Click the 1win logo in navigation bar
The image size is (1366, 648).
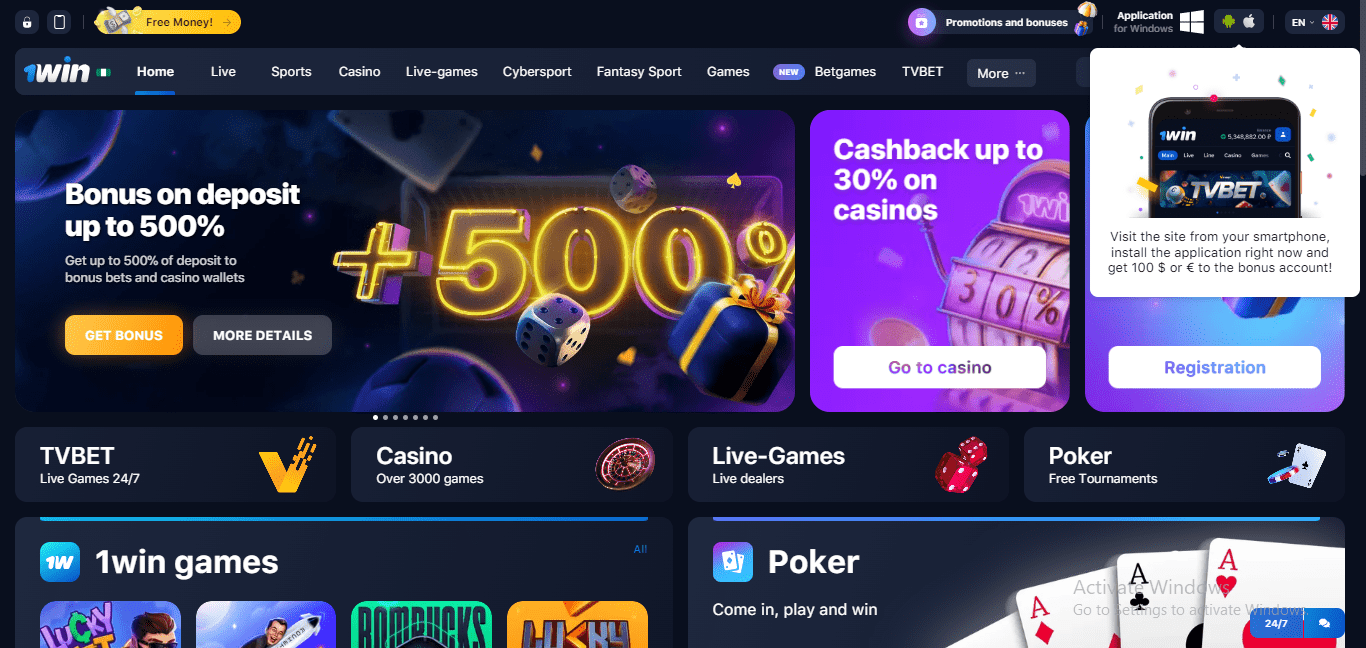point(57,72)
